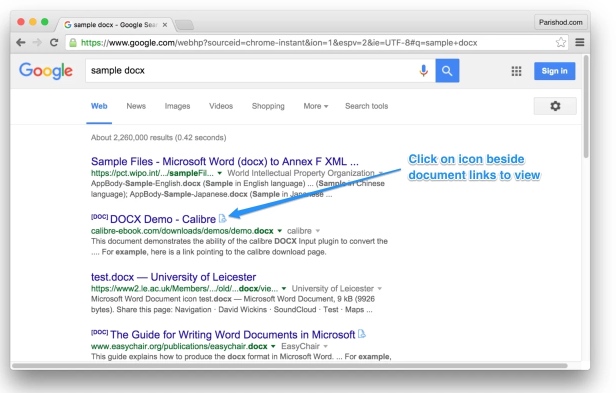Reload the page with refresh icon
The width and height of the screenshot is (616, 393).
[x=54, y=42]
